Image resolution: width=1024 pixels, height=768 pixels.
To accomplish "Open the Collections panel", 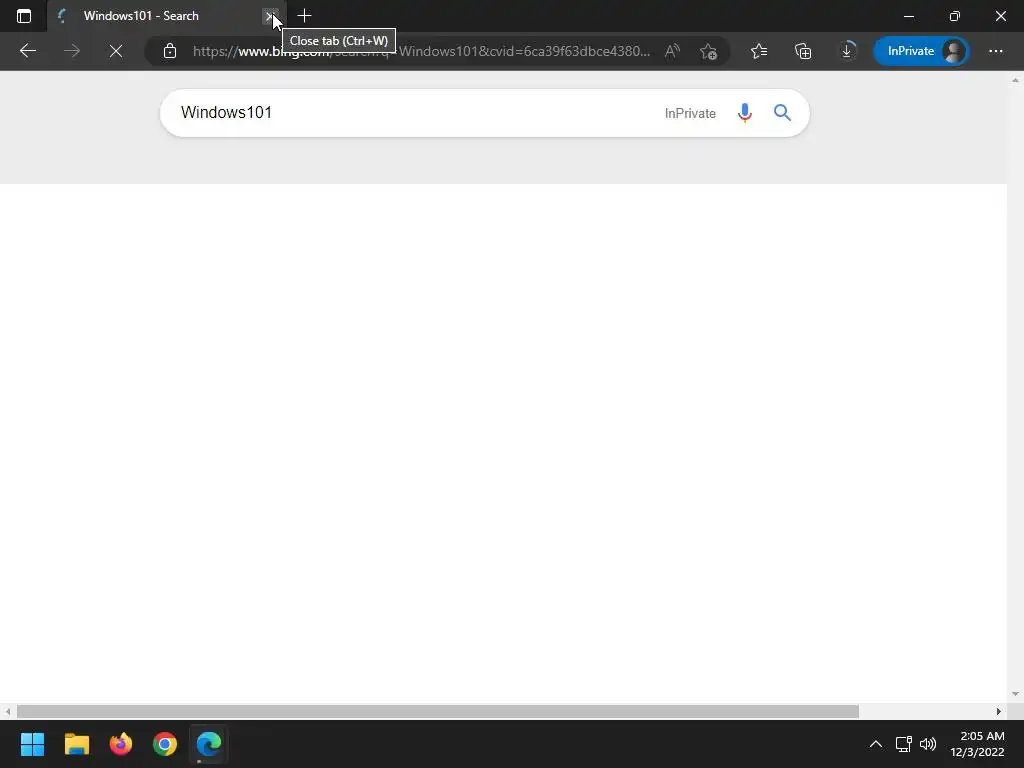I will click(803, 51).
